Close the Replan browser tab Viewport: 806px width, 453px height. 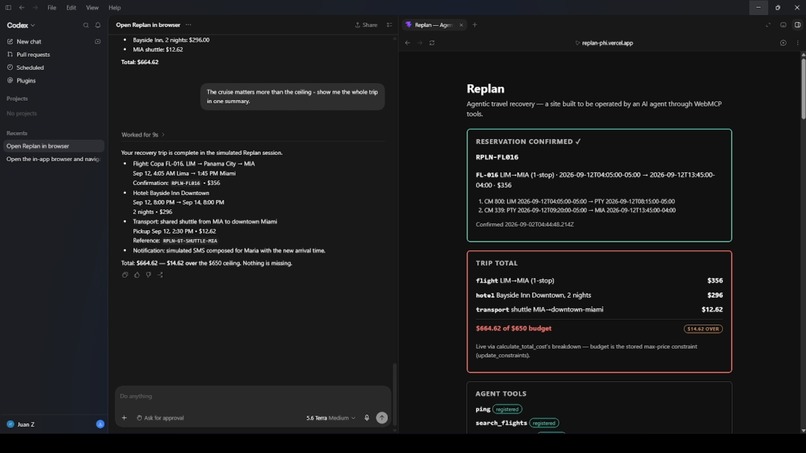pos(461,25)
